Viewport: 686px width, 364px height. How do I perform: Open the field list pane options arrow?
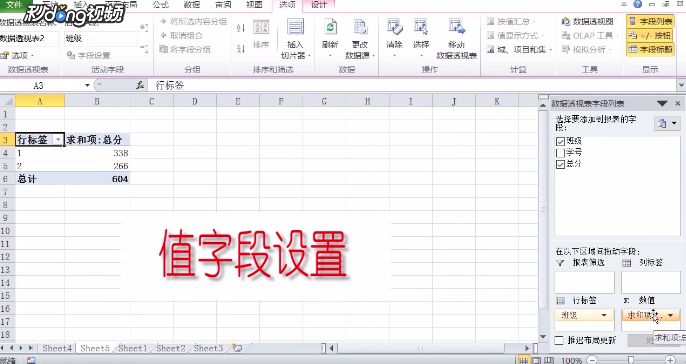662,104
